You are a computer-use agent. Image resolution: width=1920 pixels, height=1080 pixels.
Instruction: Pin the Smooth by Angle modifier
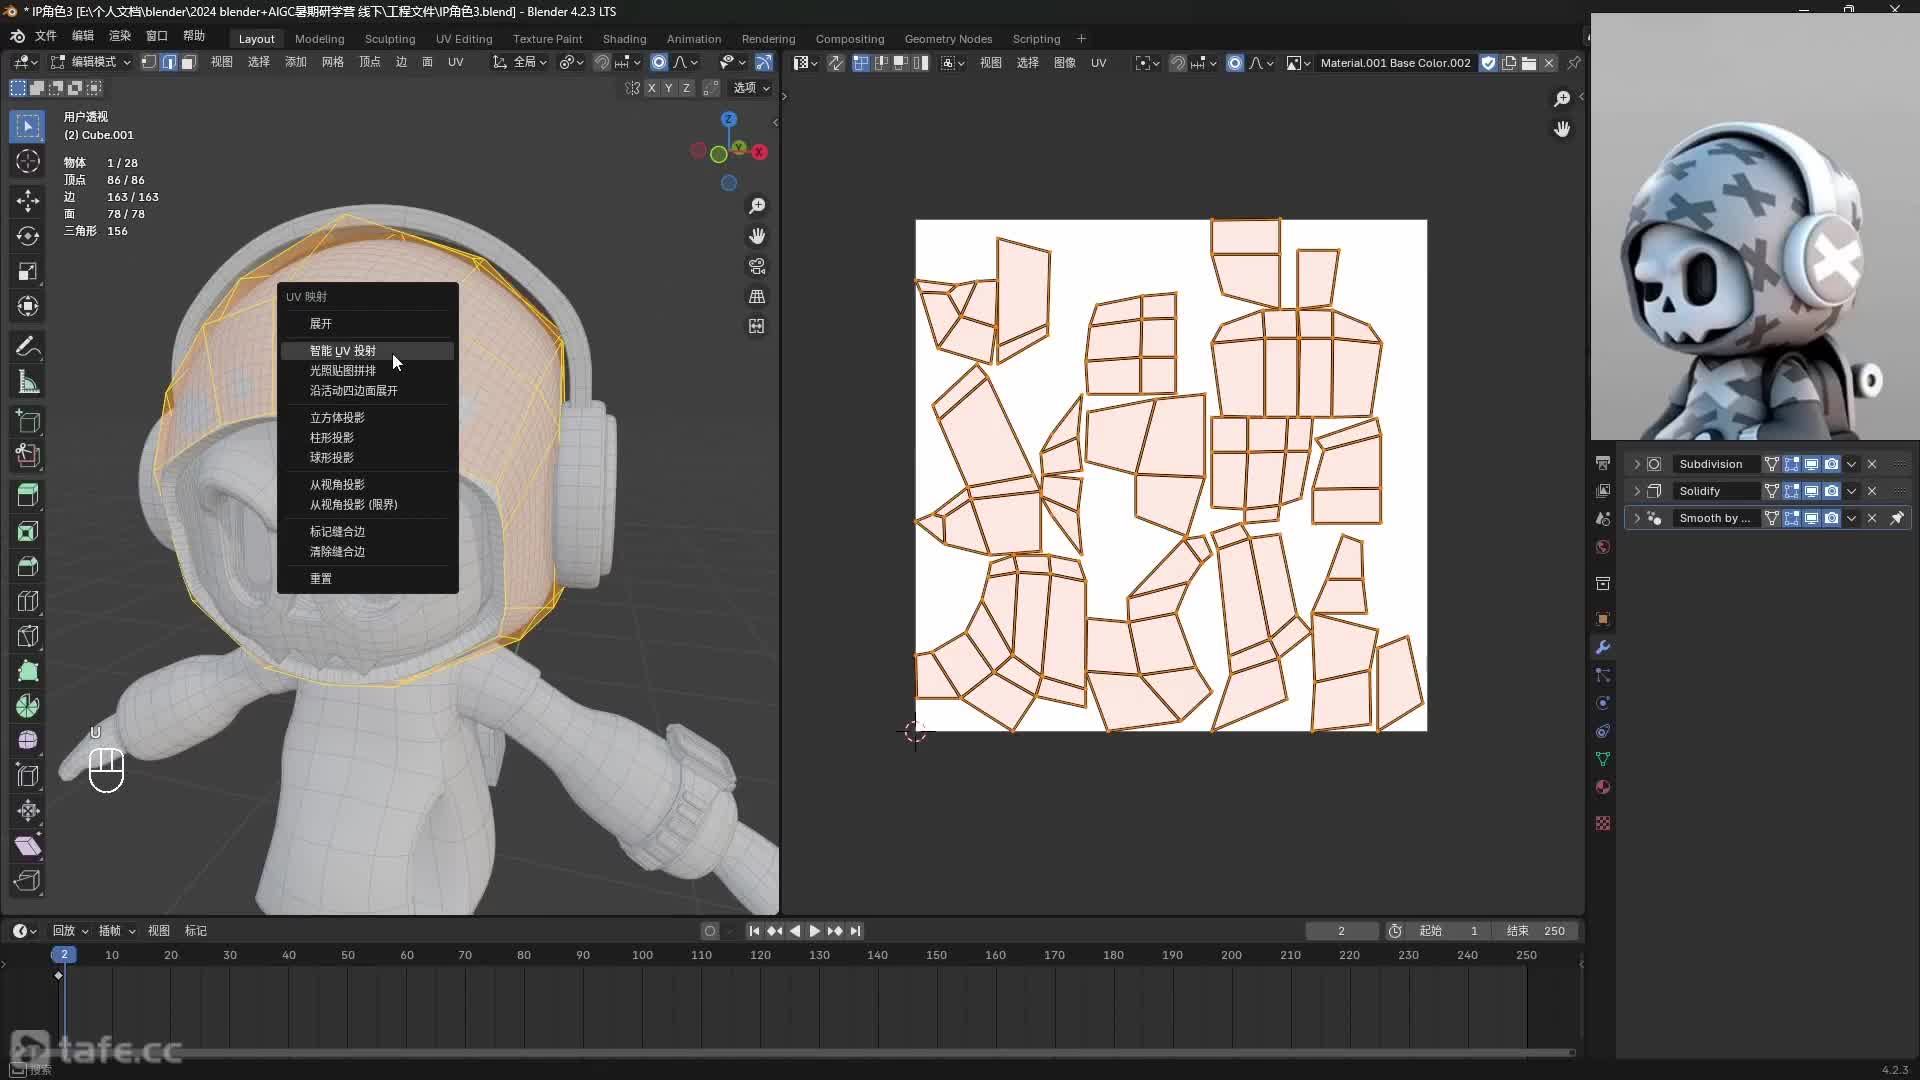click(1897, 518)
